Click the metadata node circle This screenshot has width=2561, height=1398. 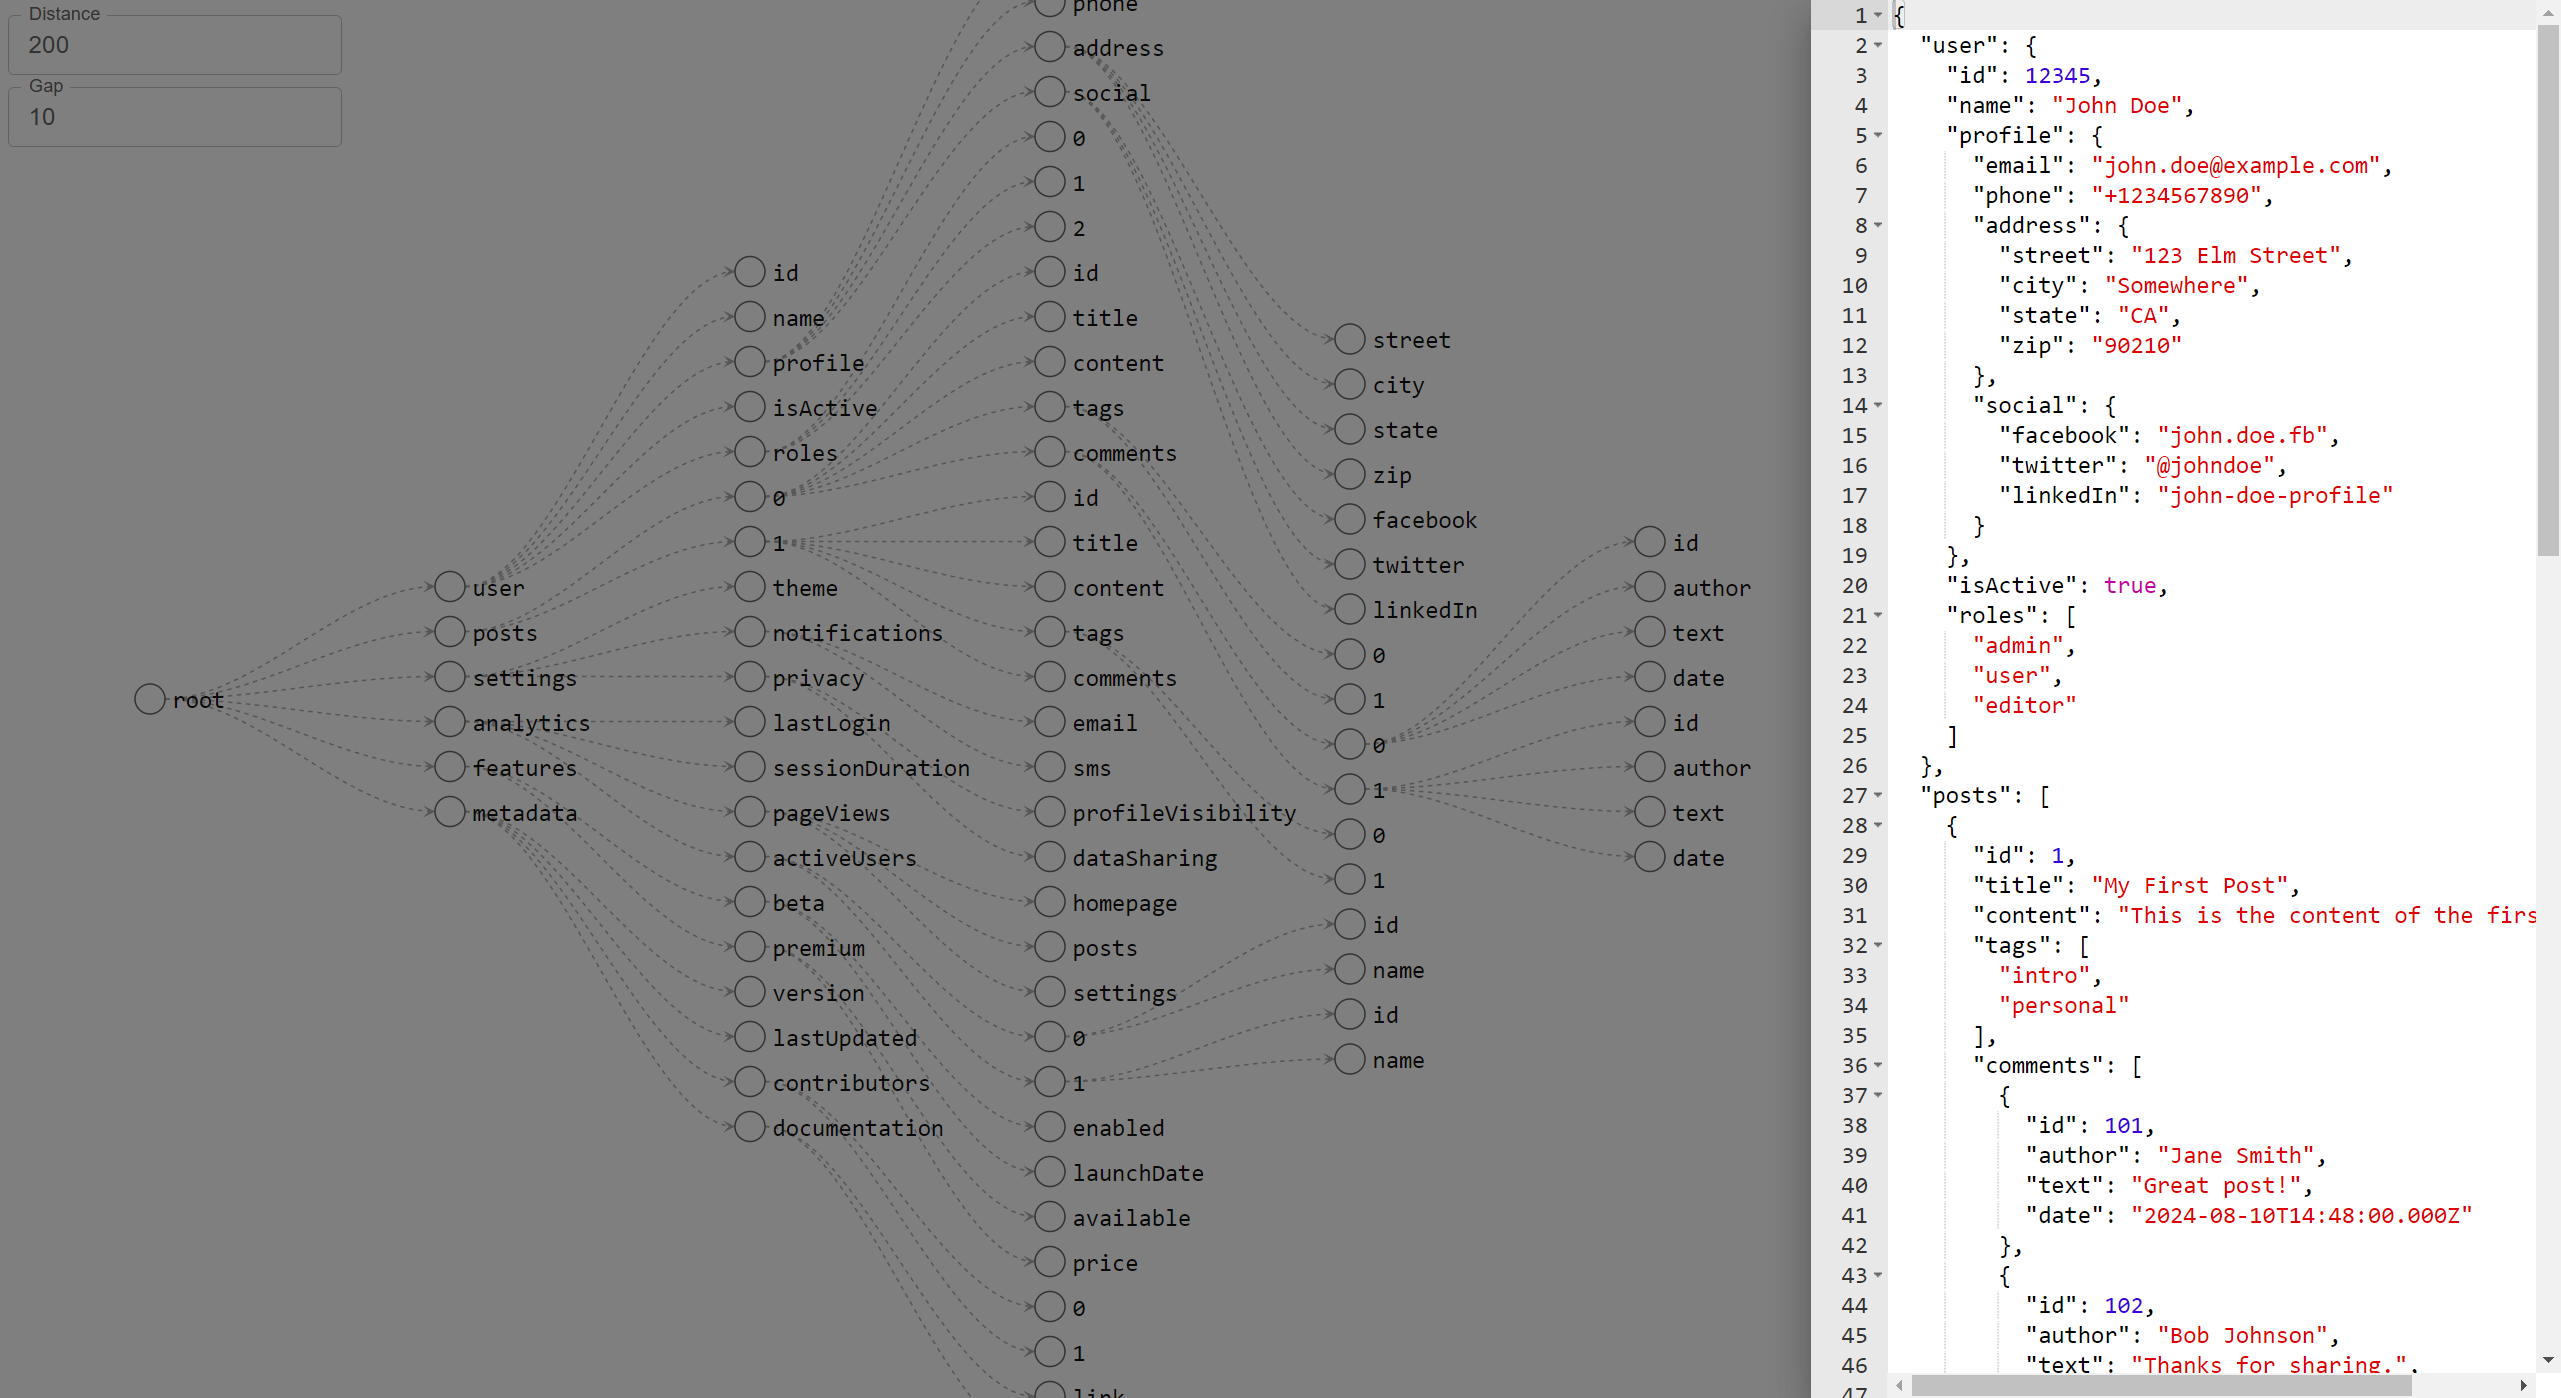tap(449, 811)
